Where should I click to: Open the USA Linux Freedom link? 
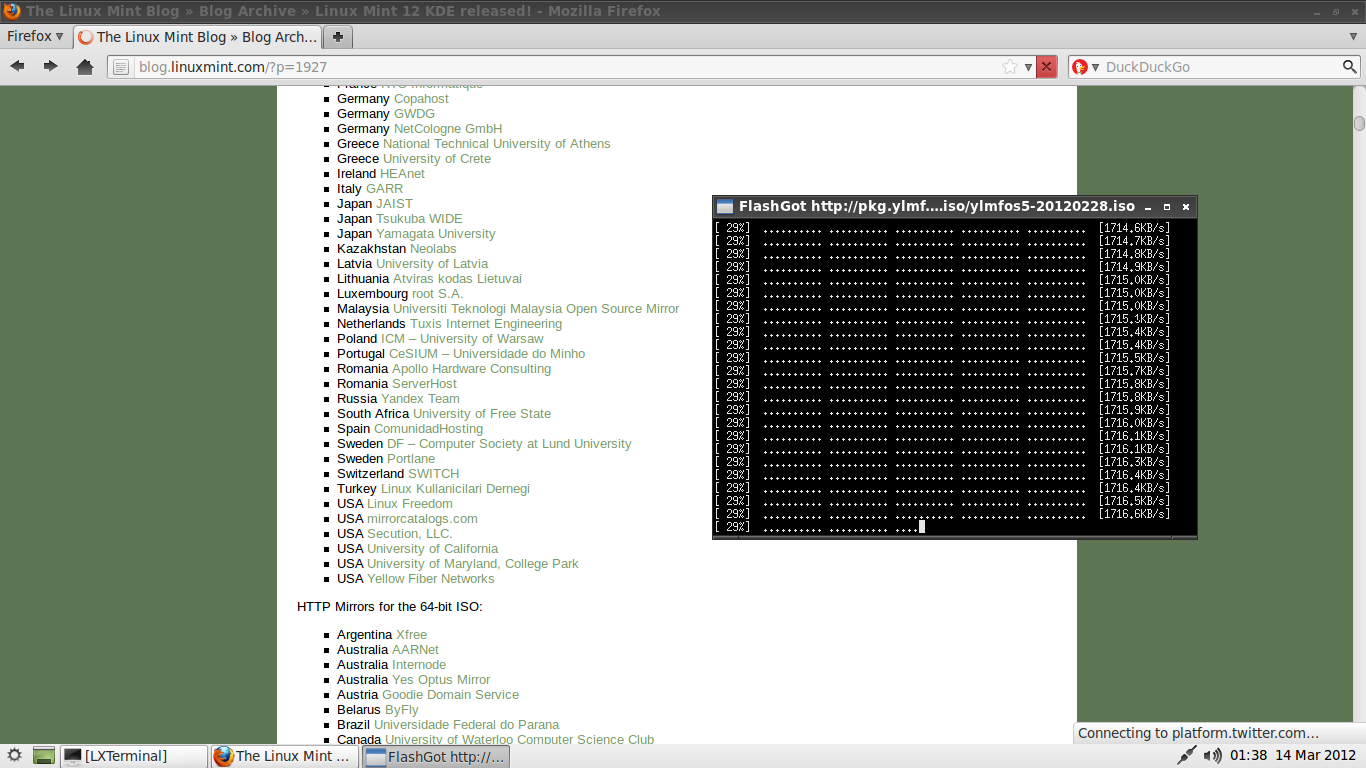click(410, 503)
